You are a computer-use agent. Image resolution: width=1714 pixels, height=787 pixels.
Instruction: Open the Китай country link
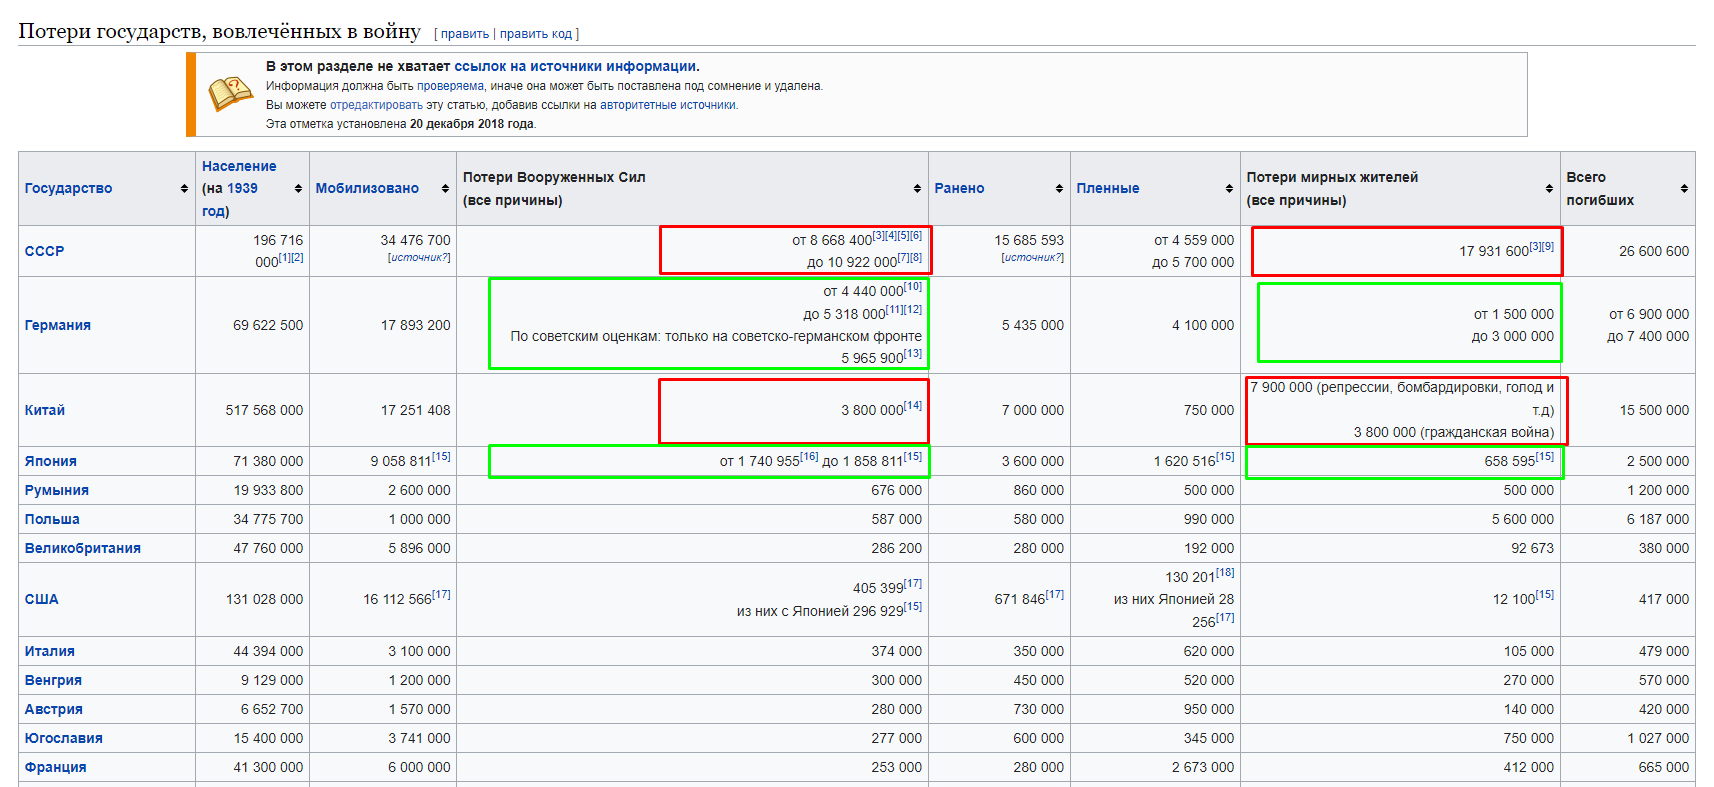click(x=45, y=410)
